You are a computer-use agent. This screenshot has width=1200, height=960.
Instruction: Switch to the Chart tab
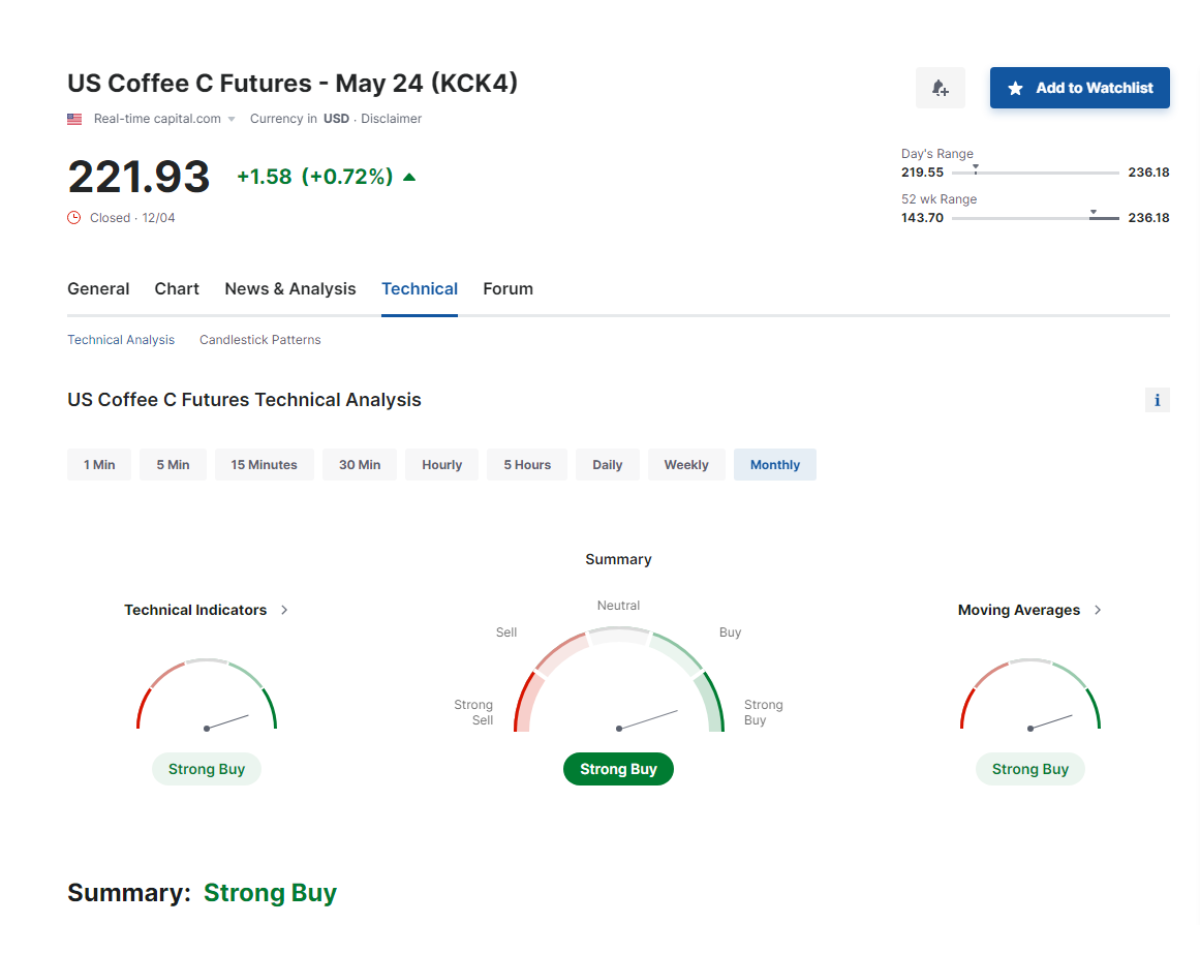pos(177,289)
